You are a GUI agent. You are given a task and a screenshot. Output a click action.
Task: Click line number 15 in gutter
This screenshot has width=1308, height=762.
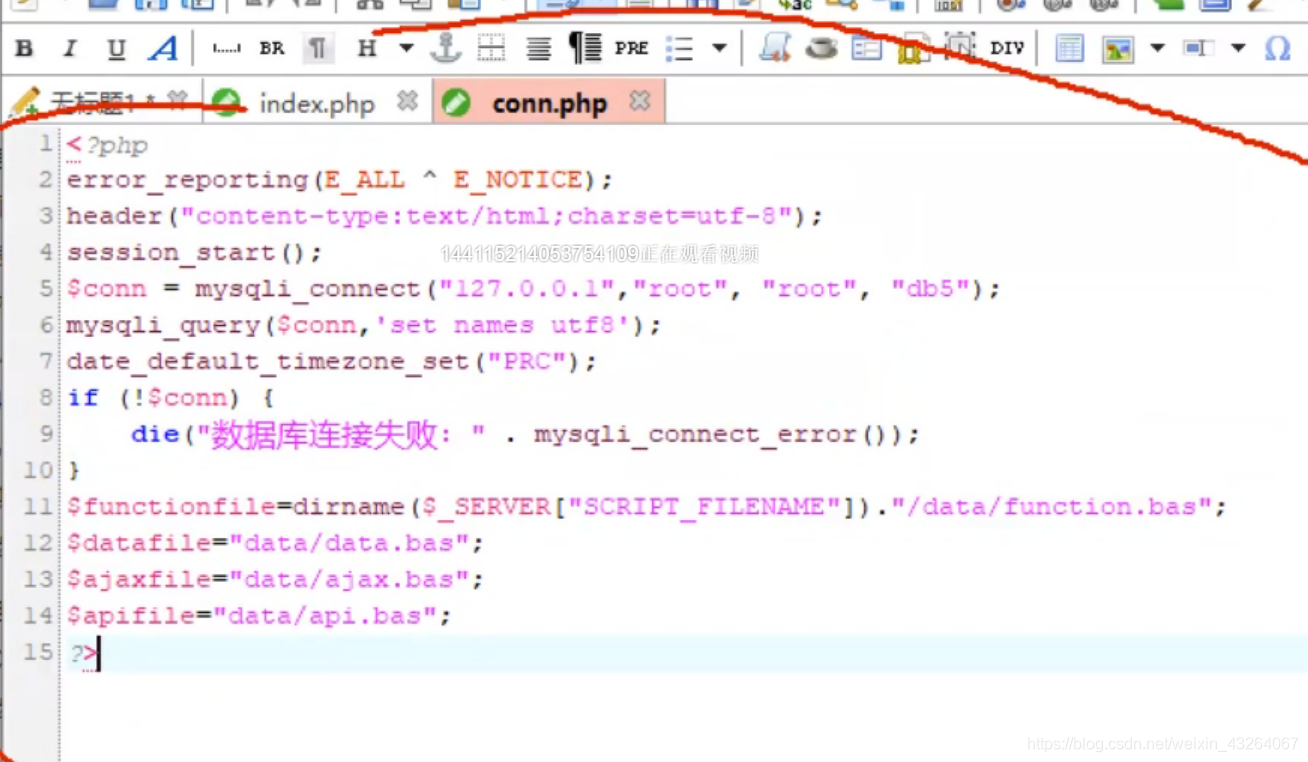38,652
